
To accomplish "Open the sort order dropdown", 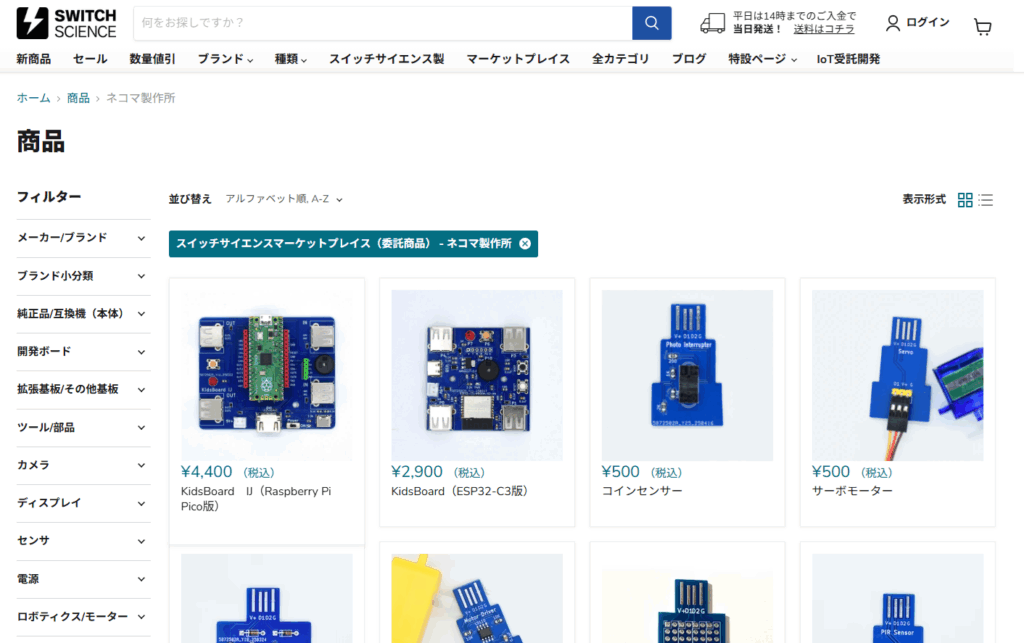I will click(x=284, y=200).
